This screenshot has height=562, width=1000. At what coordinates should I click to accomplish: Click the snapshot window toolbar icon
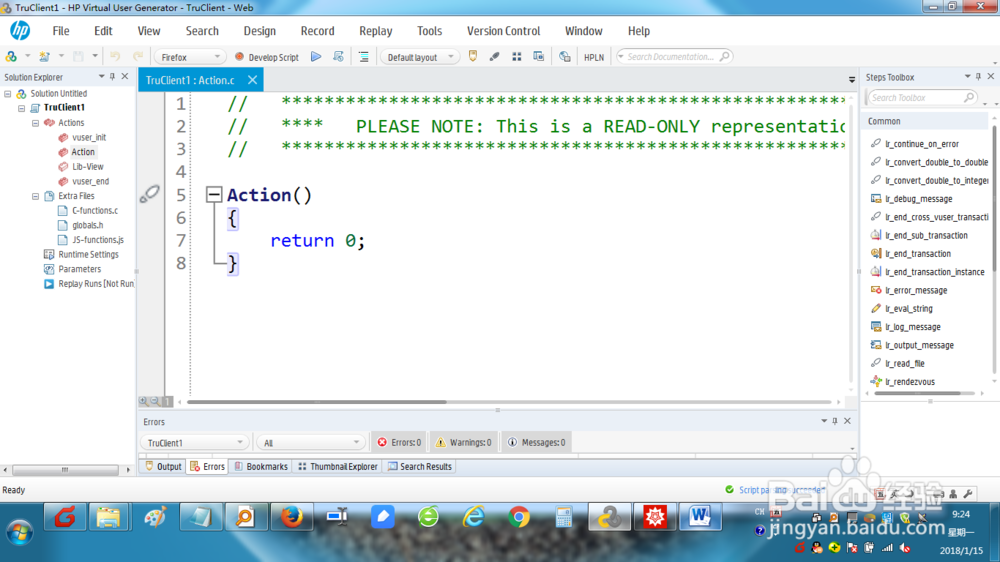click(x=539, y=57)
